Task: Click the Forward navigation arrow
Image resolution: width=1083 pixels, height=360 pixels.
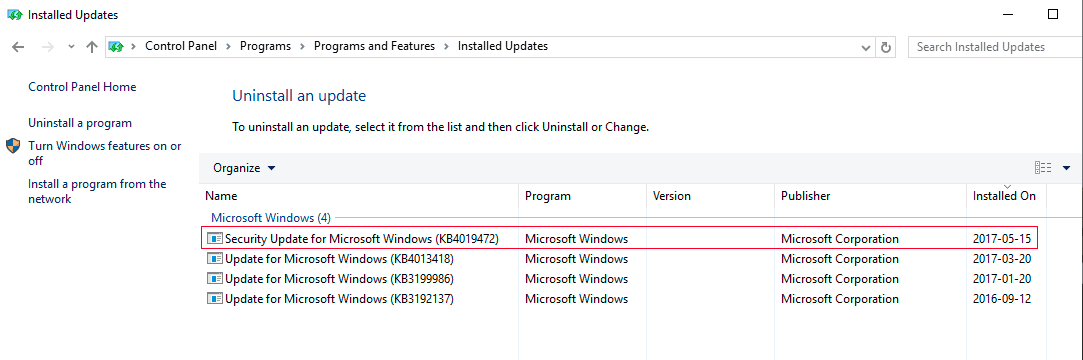Action: (48, 47)
